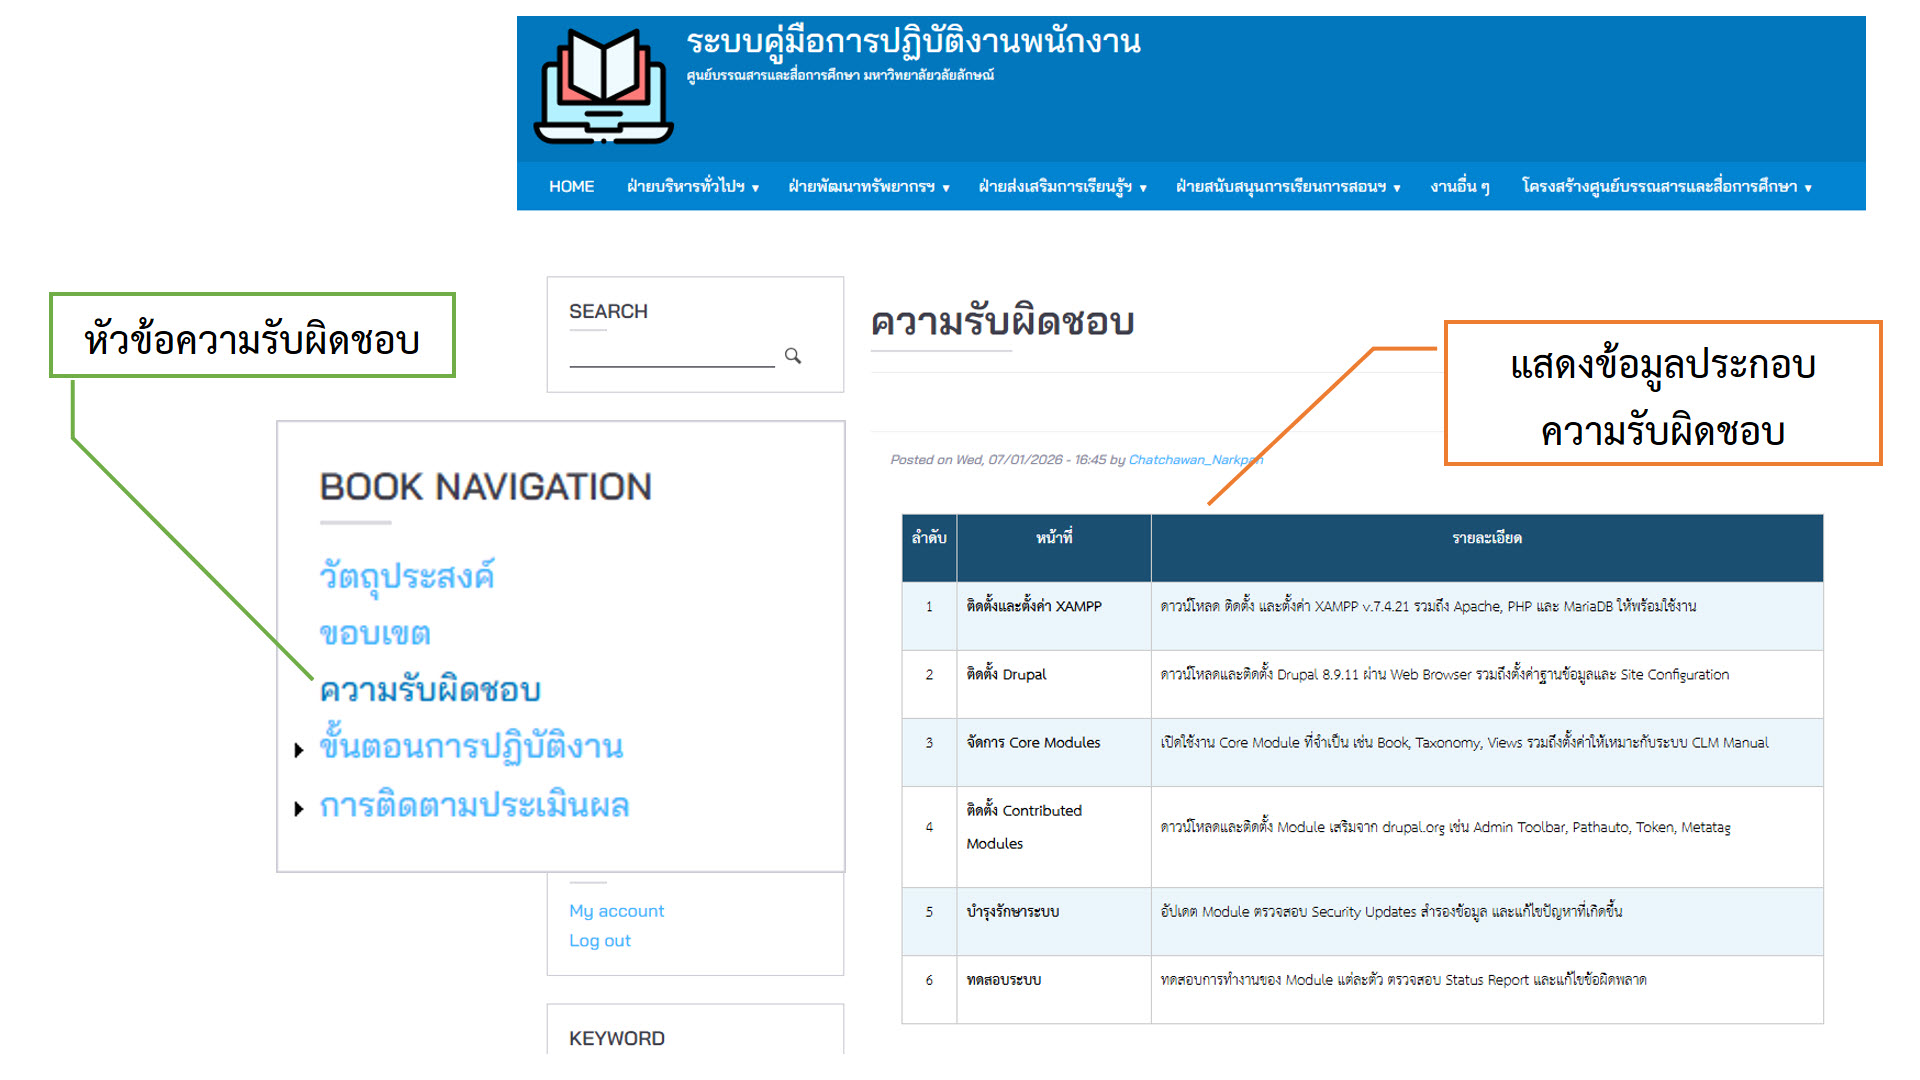Open the วัตถุประสงค์ book link
1920x1080 pixels.
click(x=407, y=577)
